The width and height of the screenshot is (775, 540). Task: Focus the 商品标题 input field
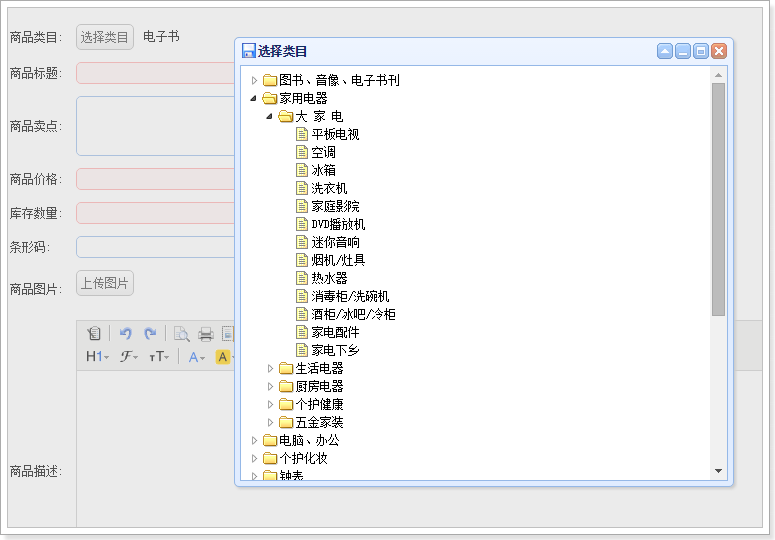click(x=155, y=73)
